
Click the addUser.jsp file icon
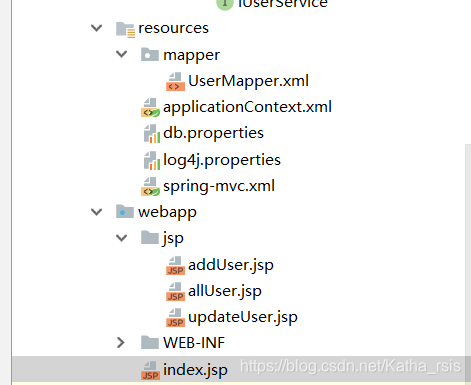(x=175, y=265)
